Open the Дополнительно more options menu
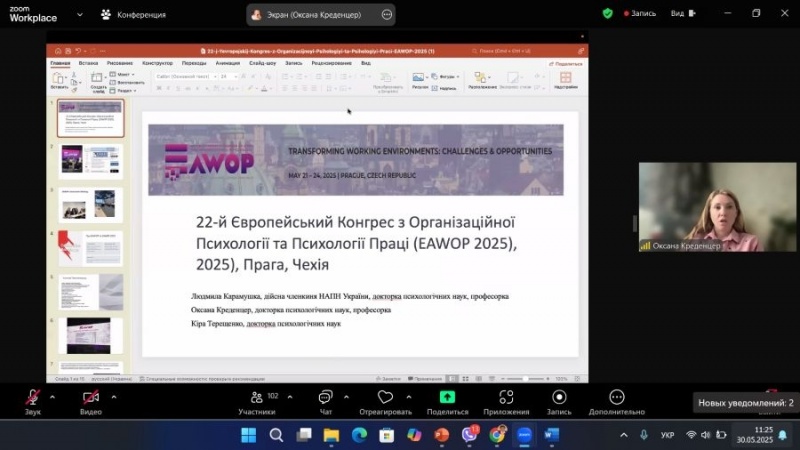Viewport: 800px width, 450px height. coord(617,400)
